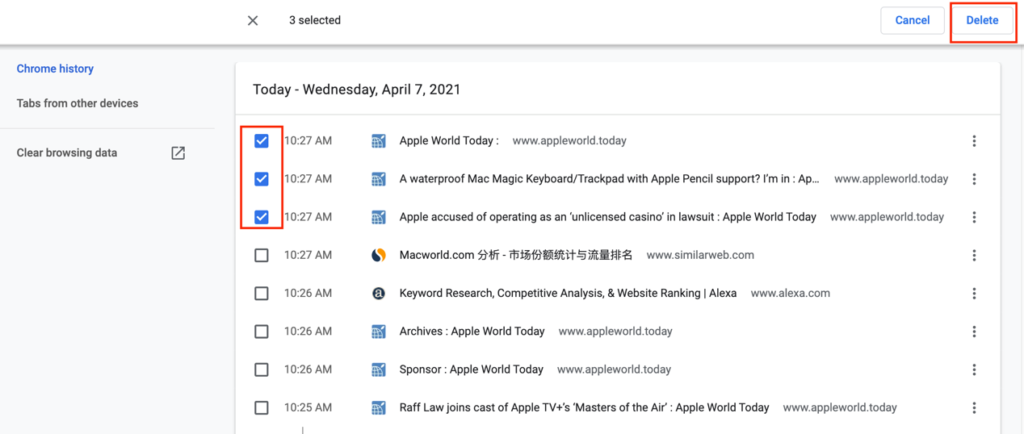Select checkbox for Keyword Research Alexa entry
Image resolution: width=1024 pixels, height=434 pixels.
(261, 293)
